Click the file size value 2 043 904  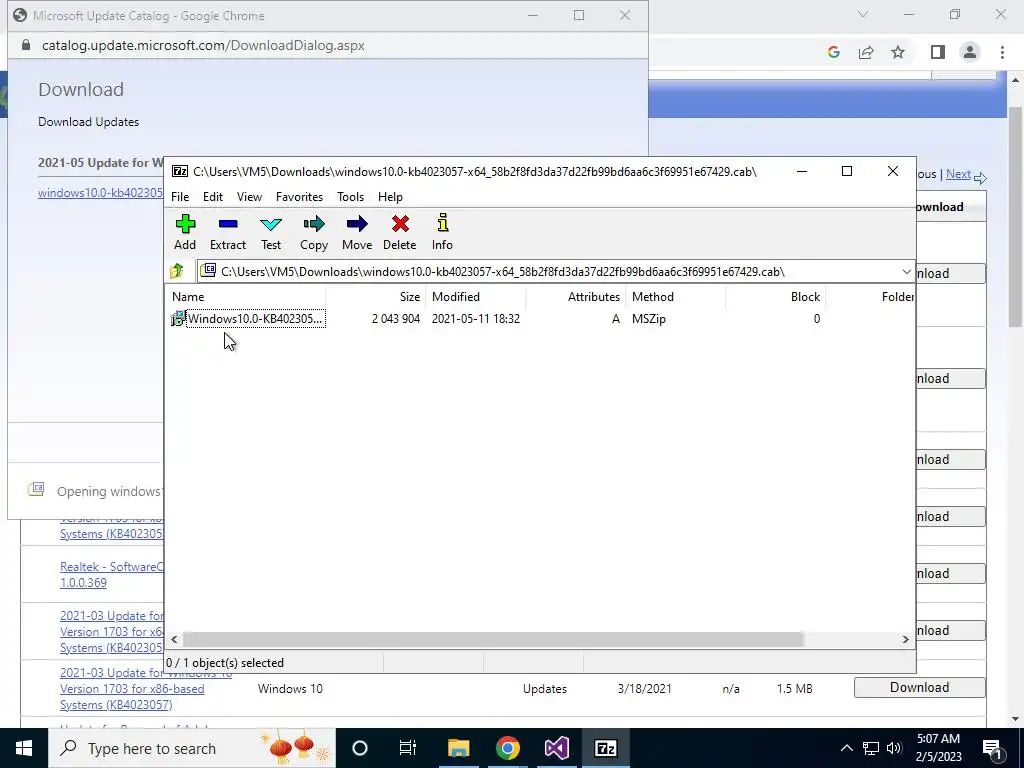coord(396,319)
